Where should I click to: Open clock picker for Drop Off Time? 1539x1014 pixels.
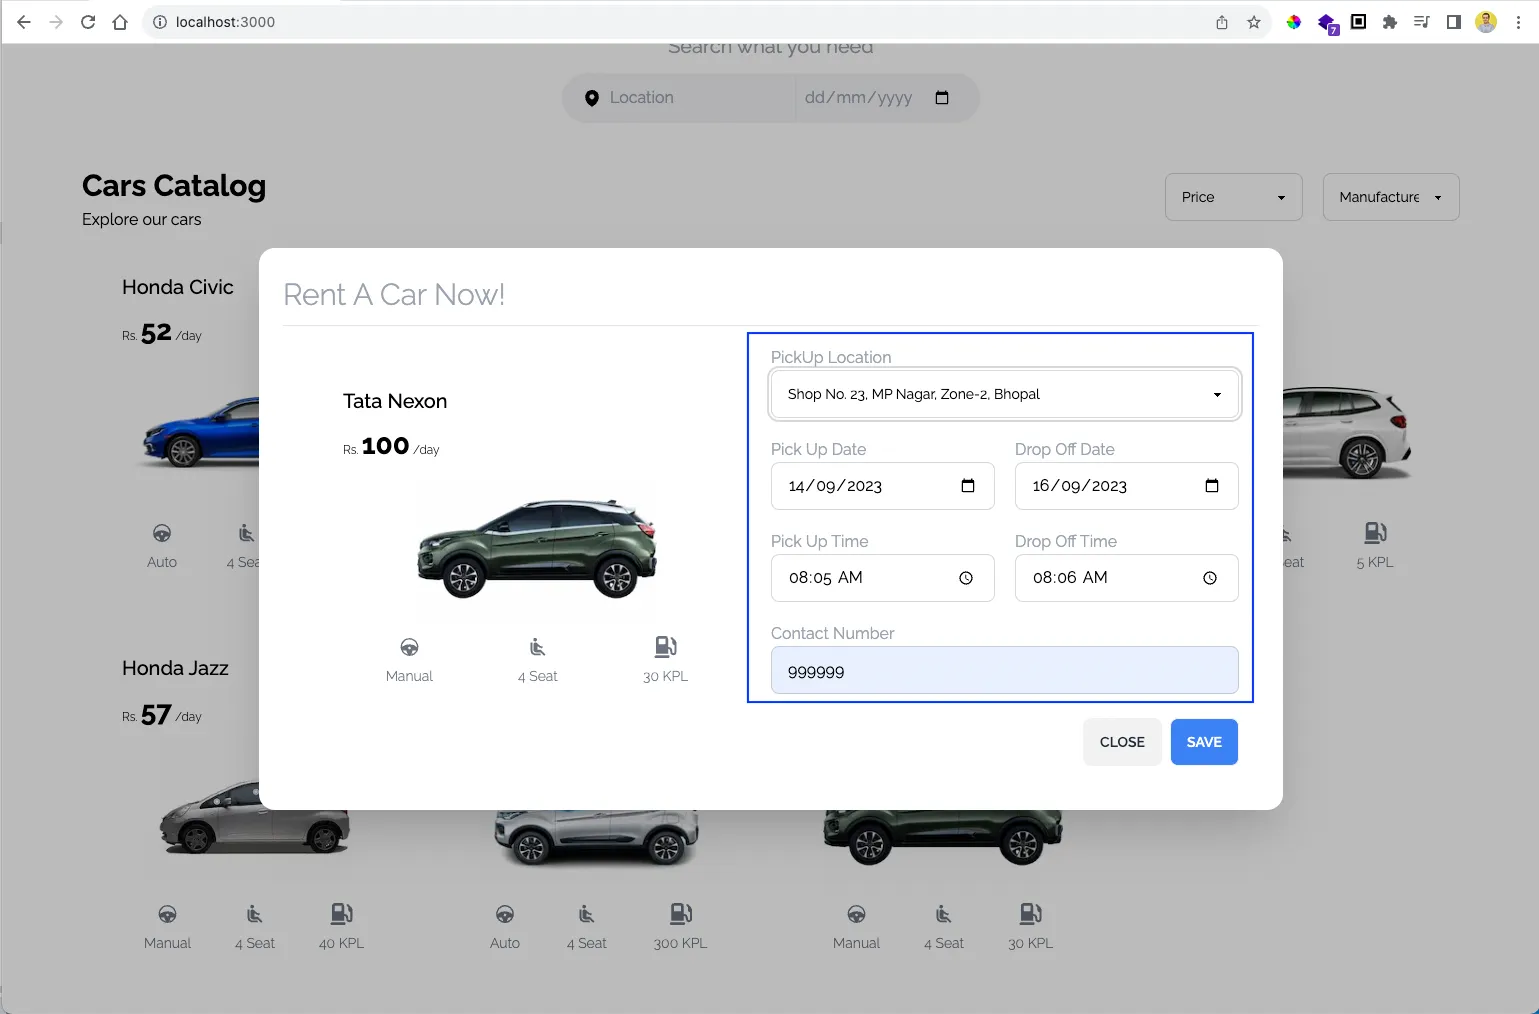coord(1210,578)
